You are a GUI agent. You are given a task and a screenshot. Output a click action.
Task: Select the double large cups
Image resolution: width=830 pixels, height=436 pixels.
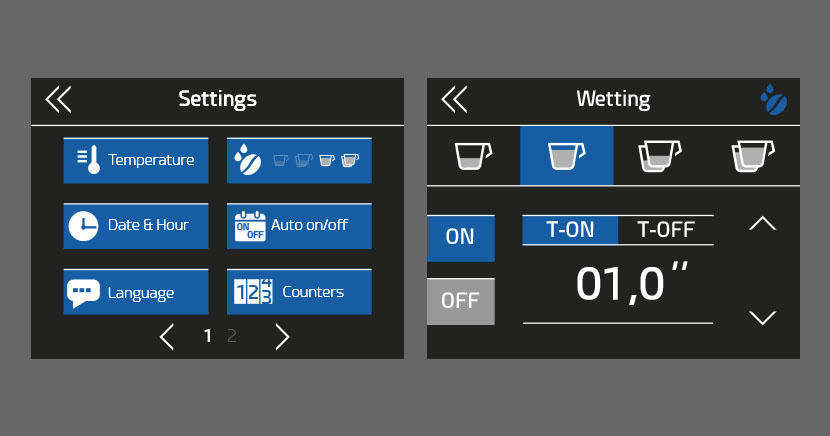click(753, 156)
